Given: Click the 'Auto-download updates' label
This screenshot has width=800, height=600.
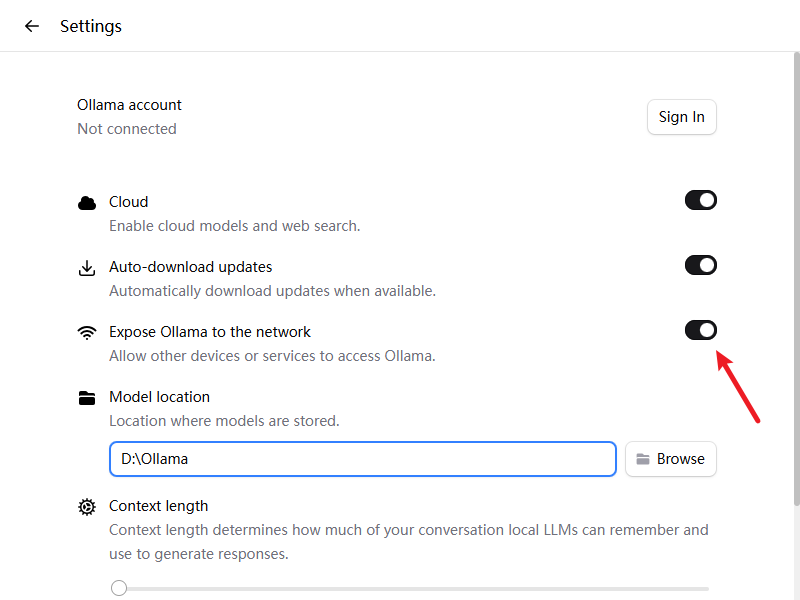Looking at the screenshot, I should click(x=190, y=267).
